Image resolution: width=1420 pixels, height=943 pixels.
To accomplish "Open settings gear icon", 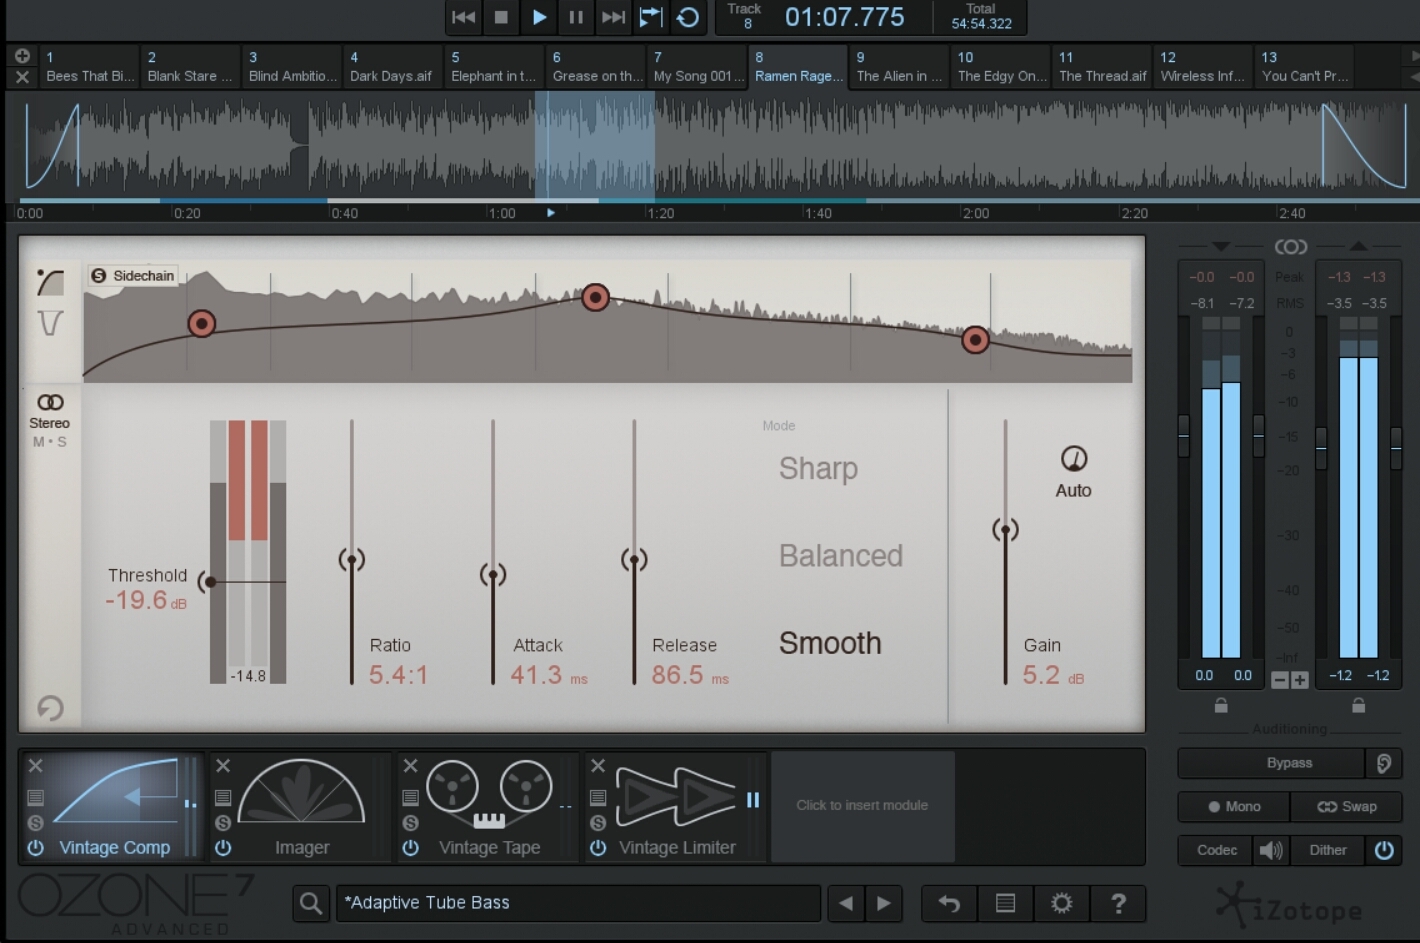I will point(1062,903).
